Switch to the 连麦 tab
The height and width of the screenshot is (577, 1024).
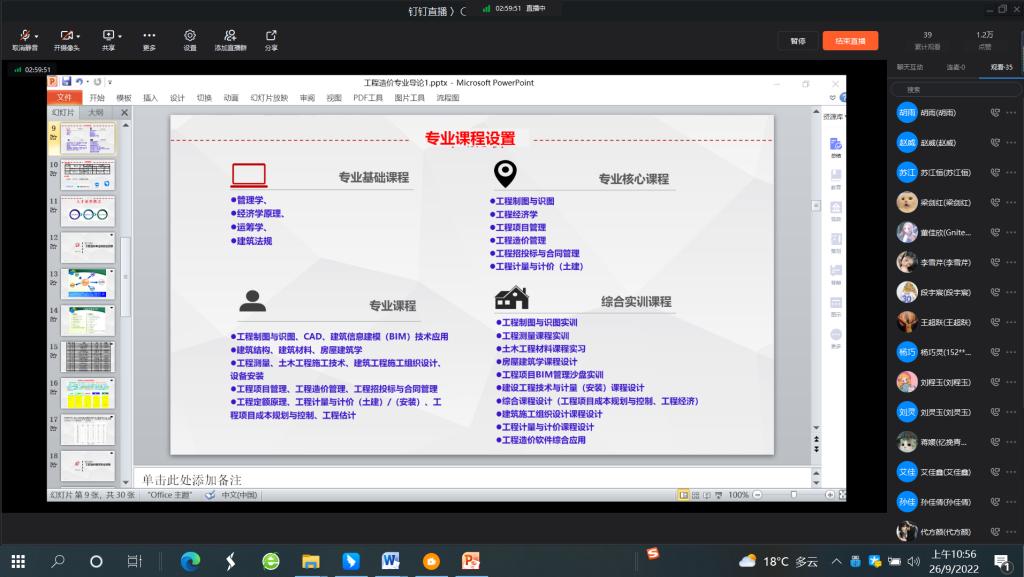tap(955, 67)
